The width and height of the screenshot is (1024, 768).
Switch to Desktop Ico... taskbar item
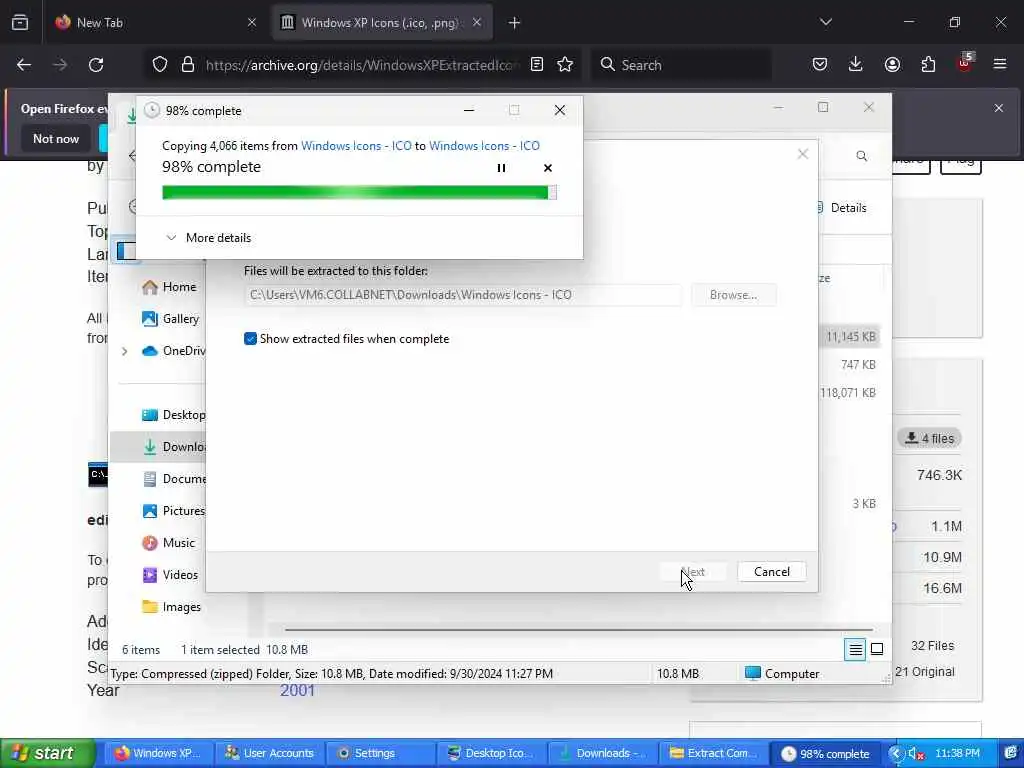[492, 753]
